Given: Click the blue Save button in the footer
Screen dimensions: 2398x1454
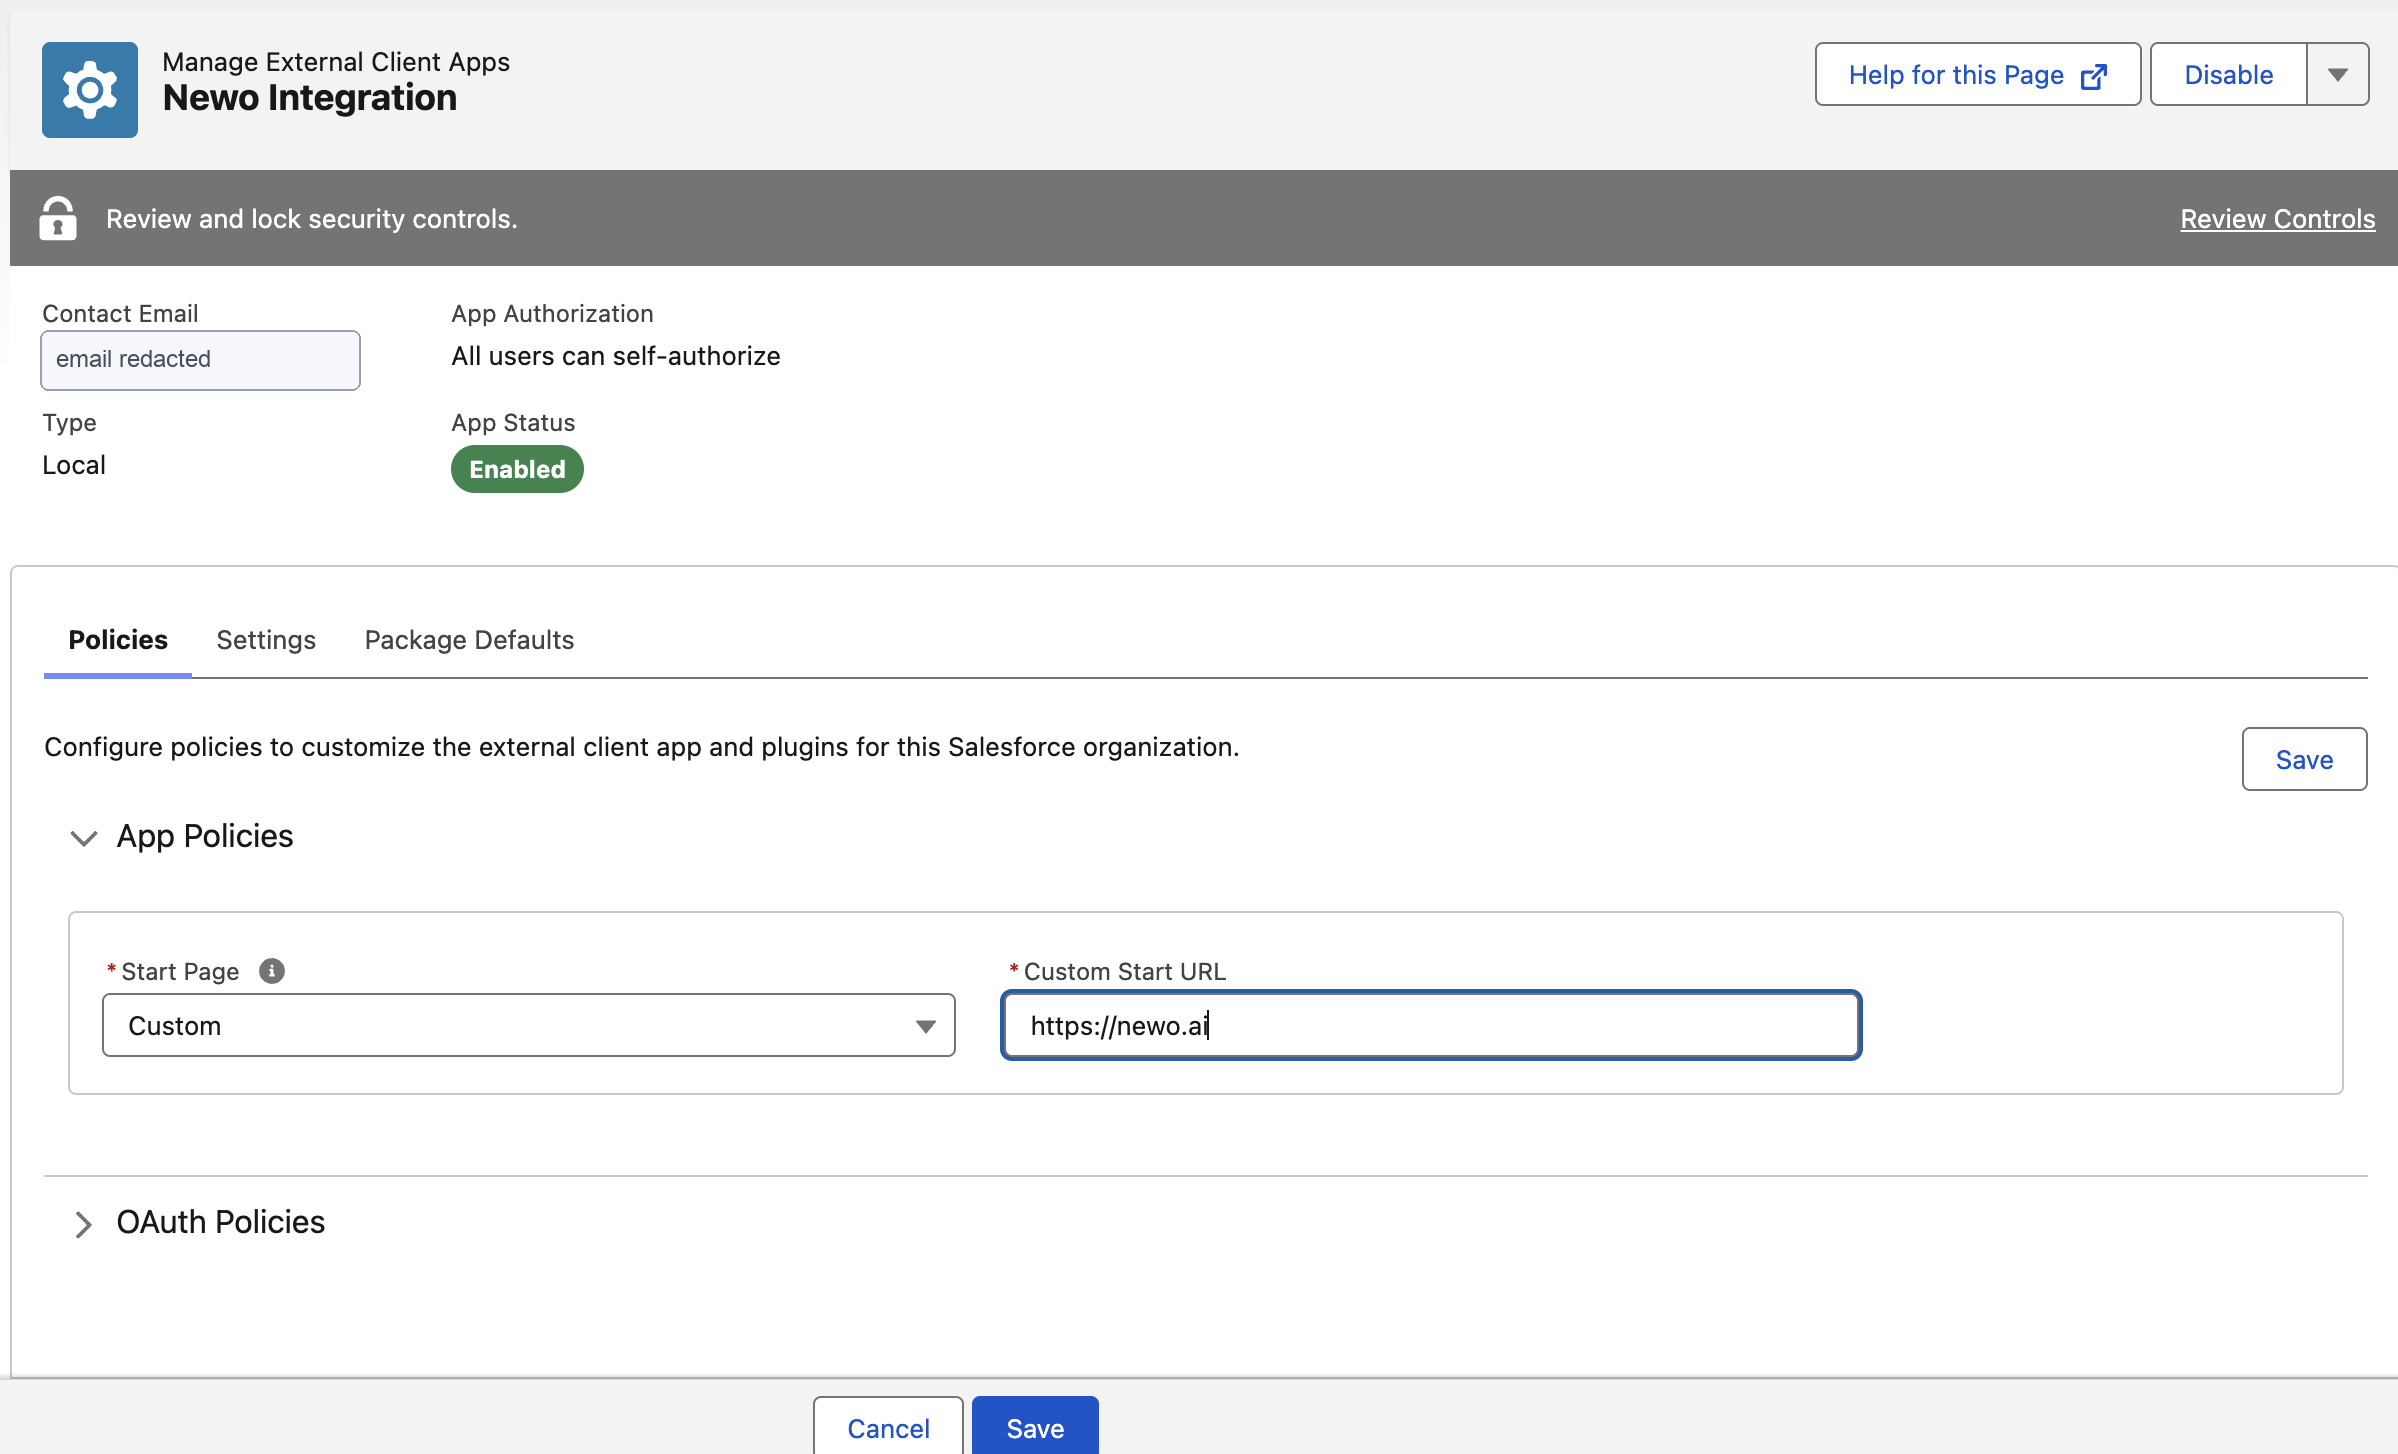Looking at the screenshot, I should pyautogui.click(x=1035, y=1427).
